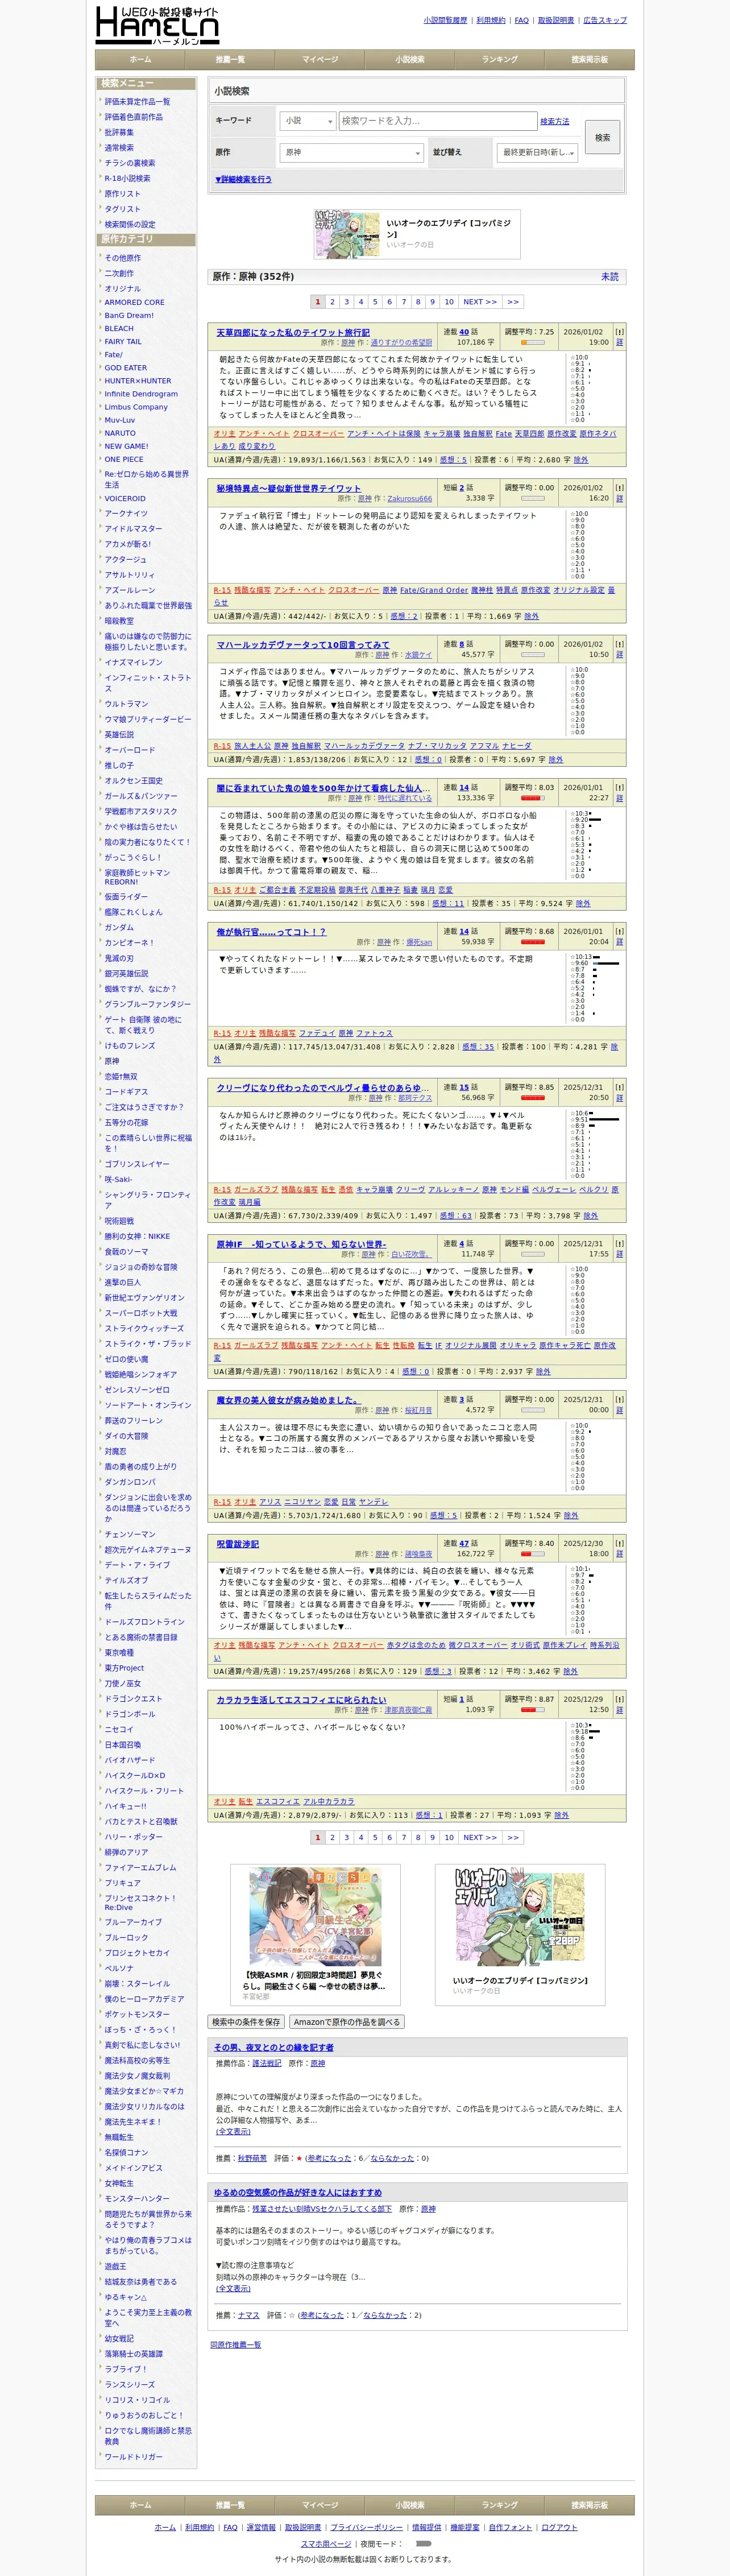730x2576 pixels.
Task: Go to page 2 in top pagination
Action: [332, 301]
